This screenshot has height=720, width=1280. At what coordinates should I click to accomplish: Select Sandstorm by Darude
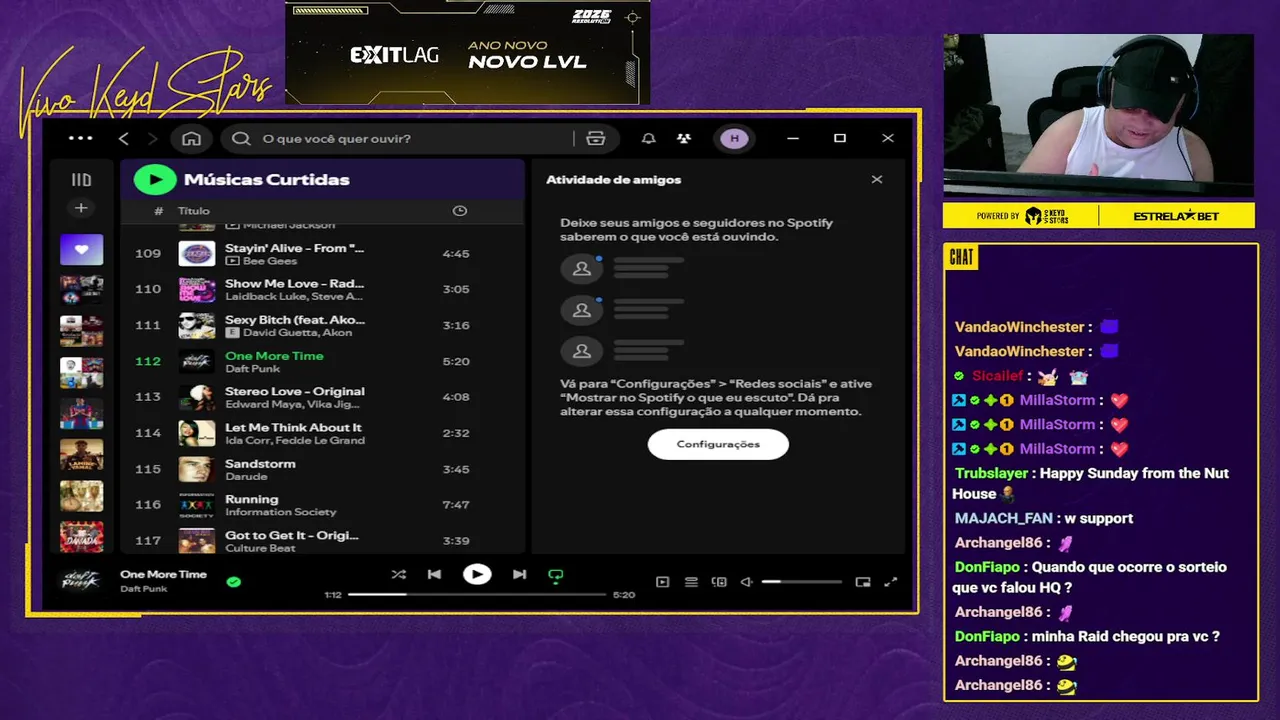[322, 469]
